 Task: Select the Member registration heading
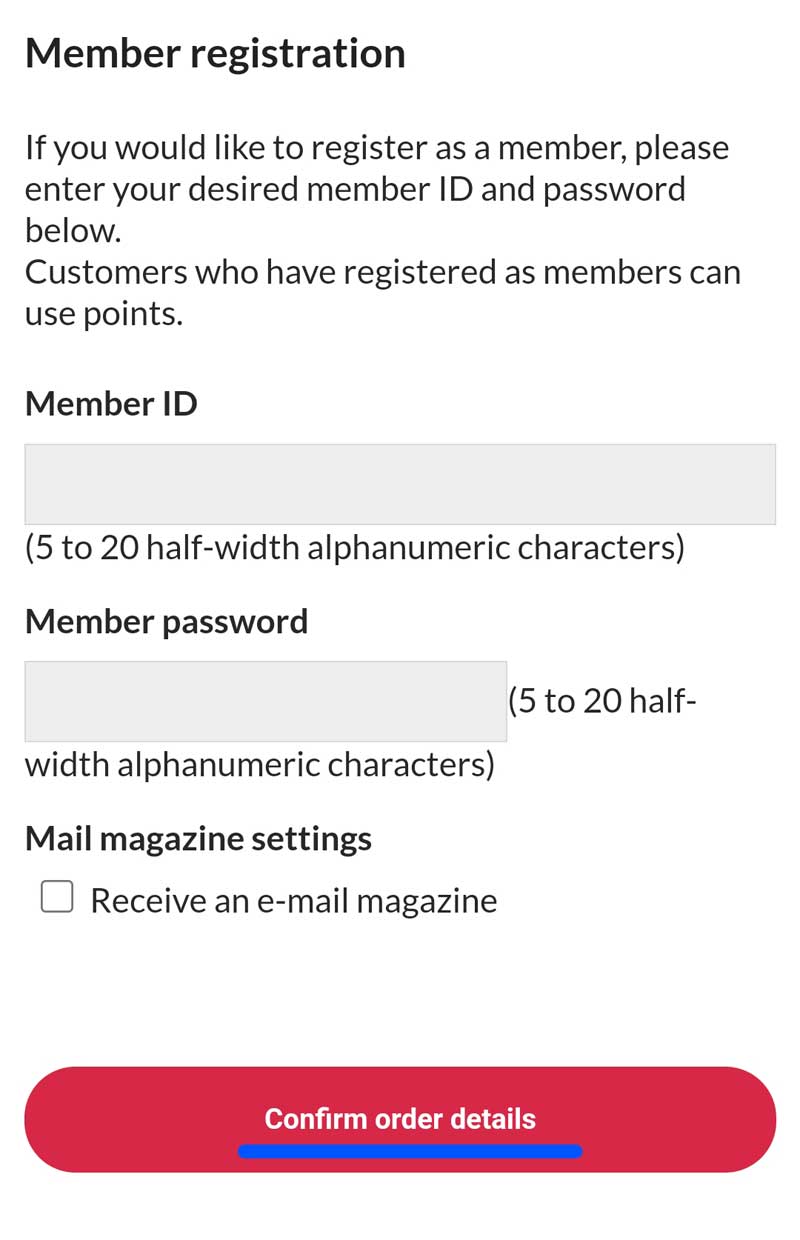215,53
